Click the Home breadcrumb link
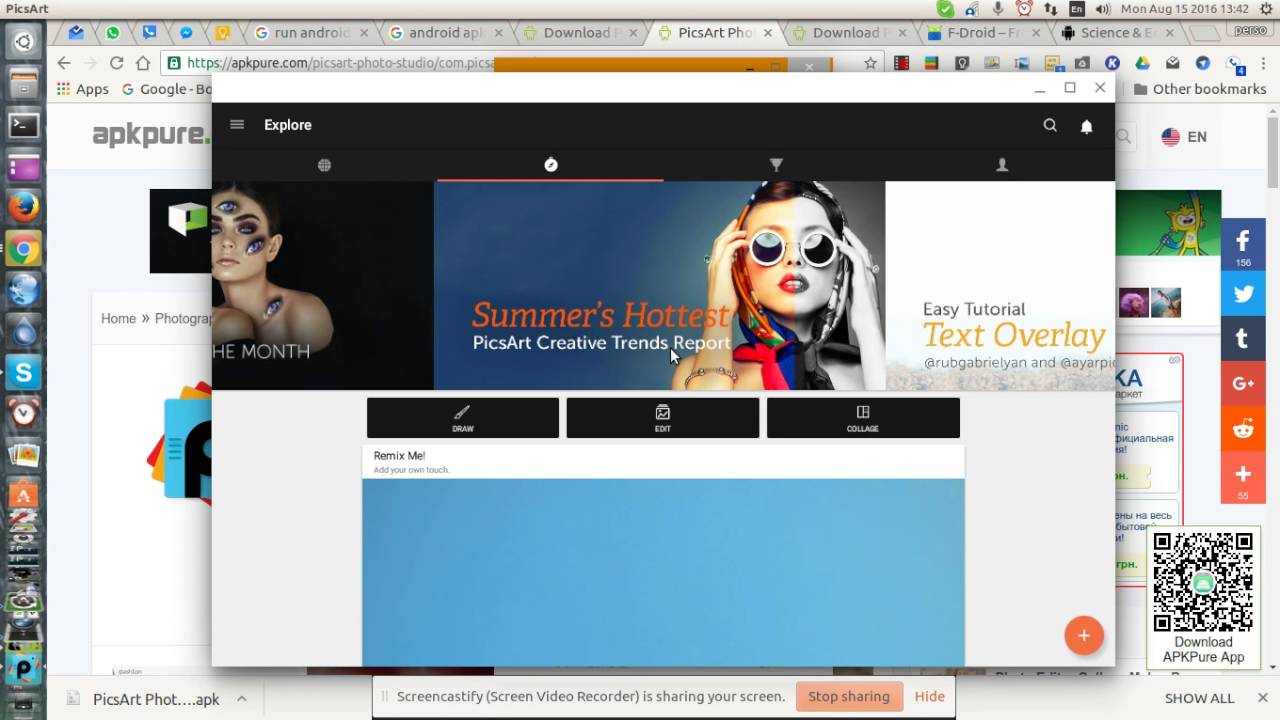1280x720 pixels. [x=118, y=319]
